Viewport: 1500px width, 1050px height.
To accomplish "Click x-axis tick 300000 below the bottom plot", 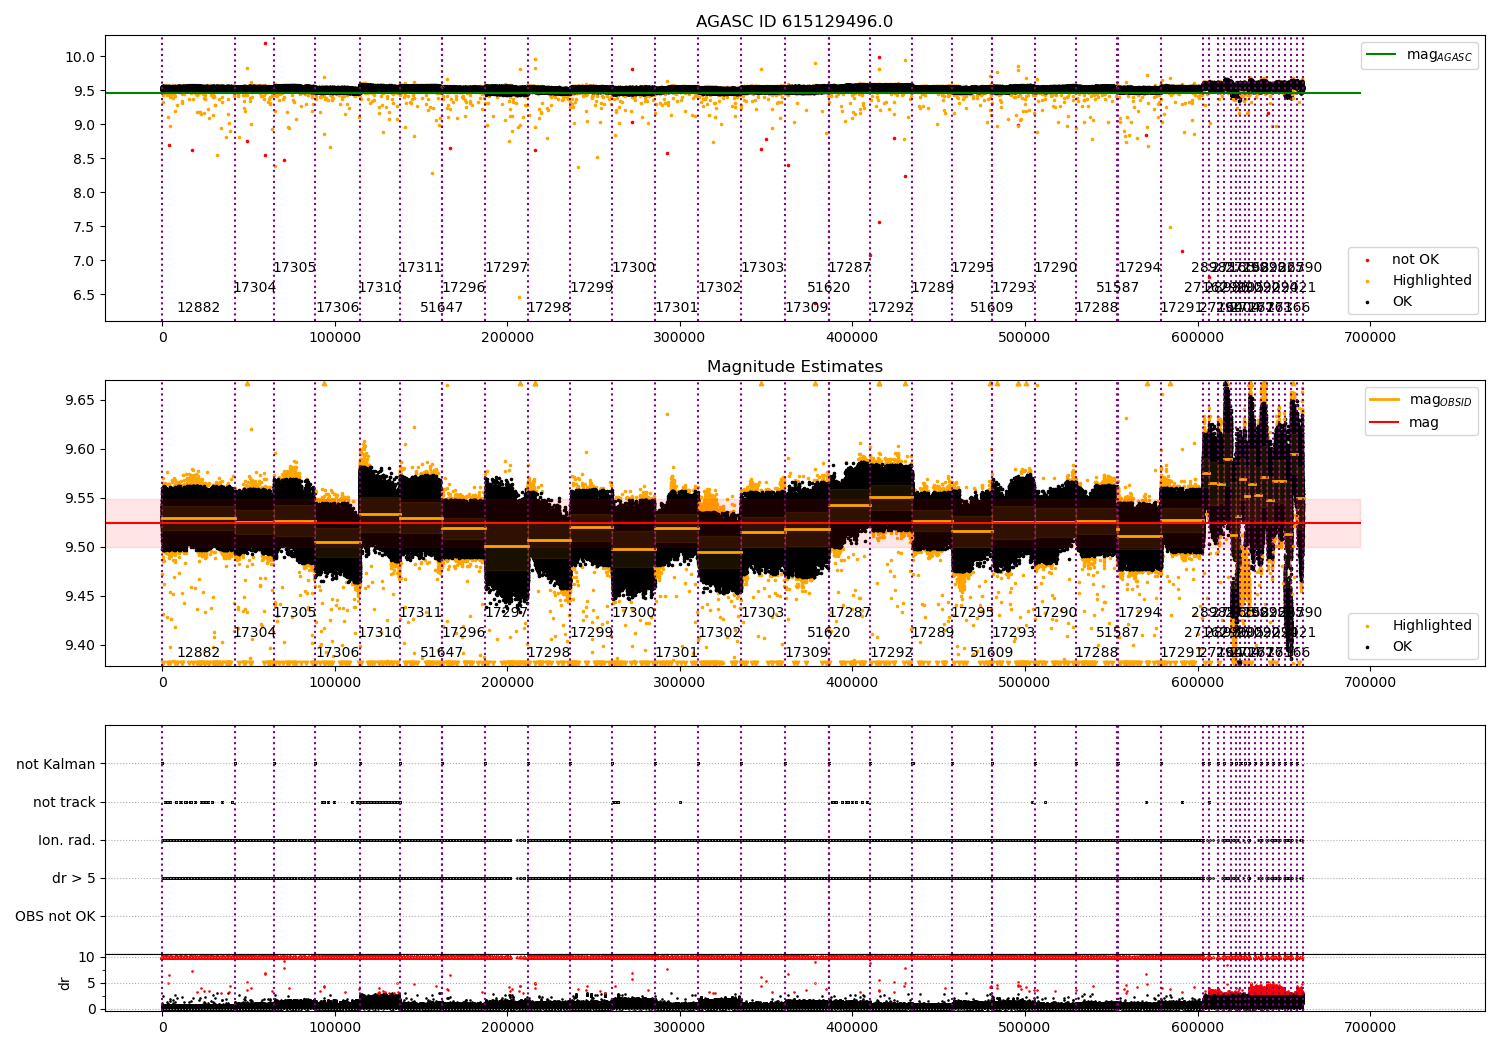I will 680,1028.
